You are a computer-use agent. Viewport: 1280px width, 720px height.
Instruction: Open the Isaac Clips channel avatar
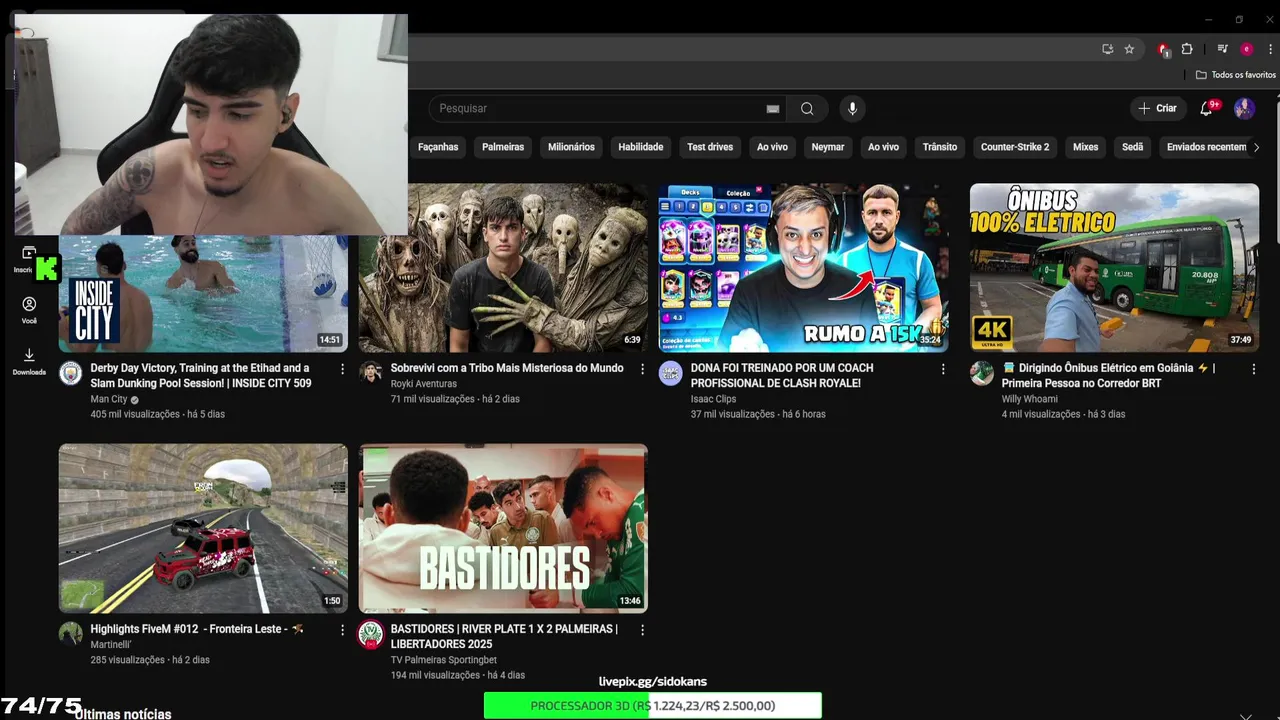(670, 373)
